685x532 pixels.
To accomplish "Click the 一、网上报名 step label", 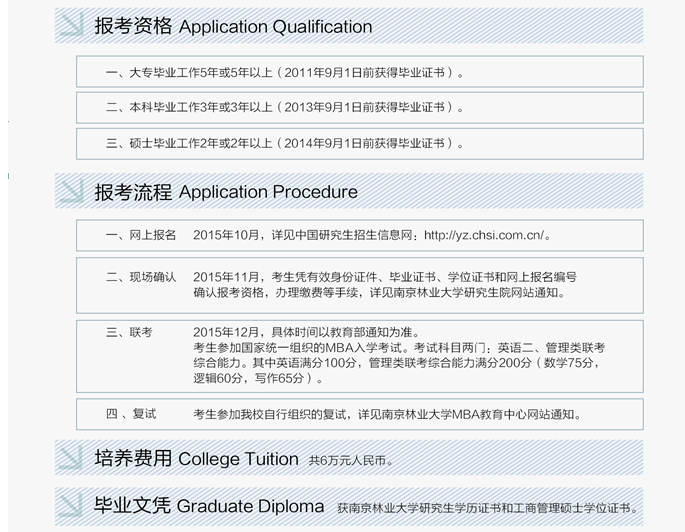I will click(141, 235).
